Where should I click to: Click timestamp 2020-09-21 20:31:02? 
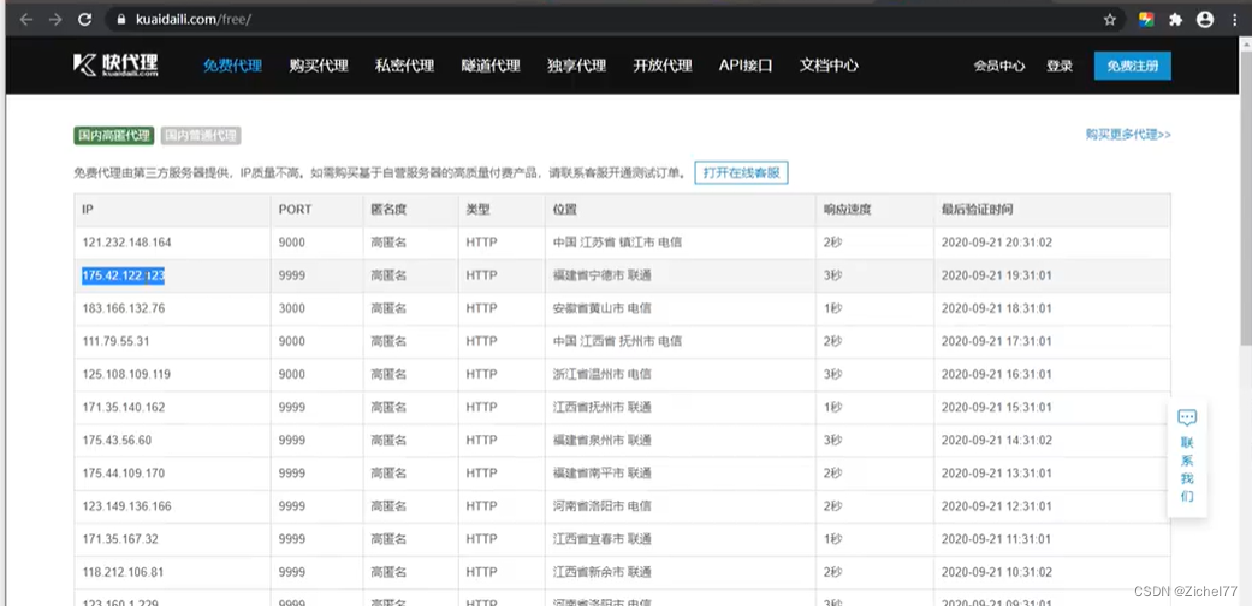click(x=997, y=243)
